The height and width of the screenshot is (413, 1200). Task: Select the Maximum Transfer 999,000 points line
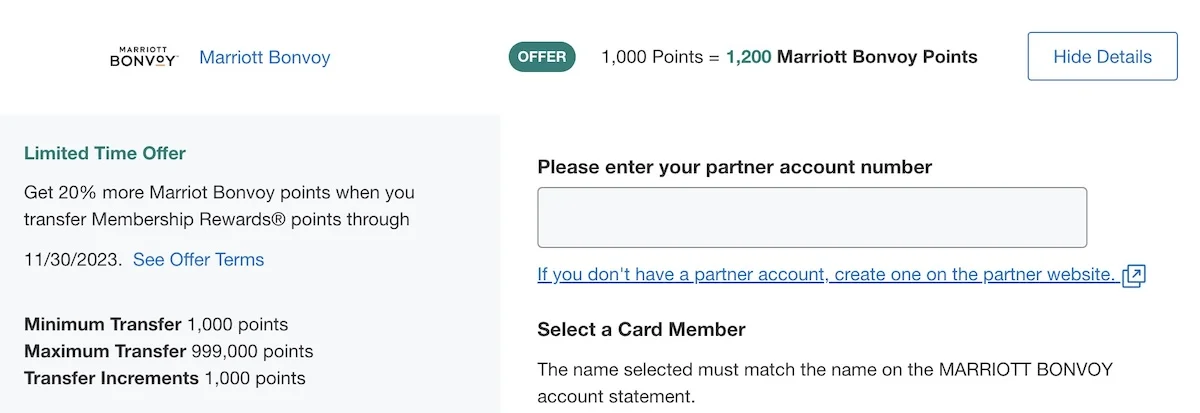point(168,351)
